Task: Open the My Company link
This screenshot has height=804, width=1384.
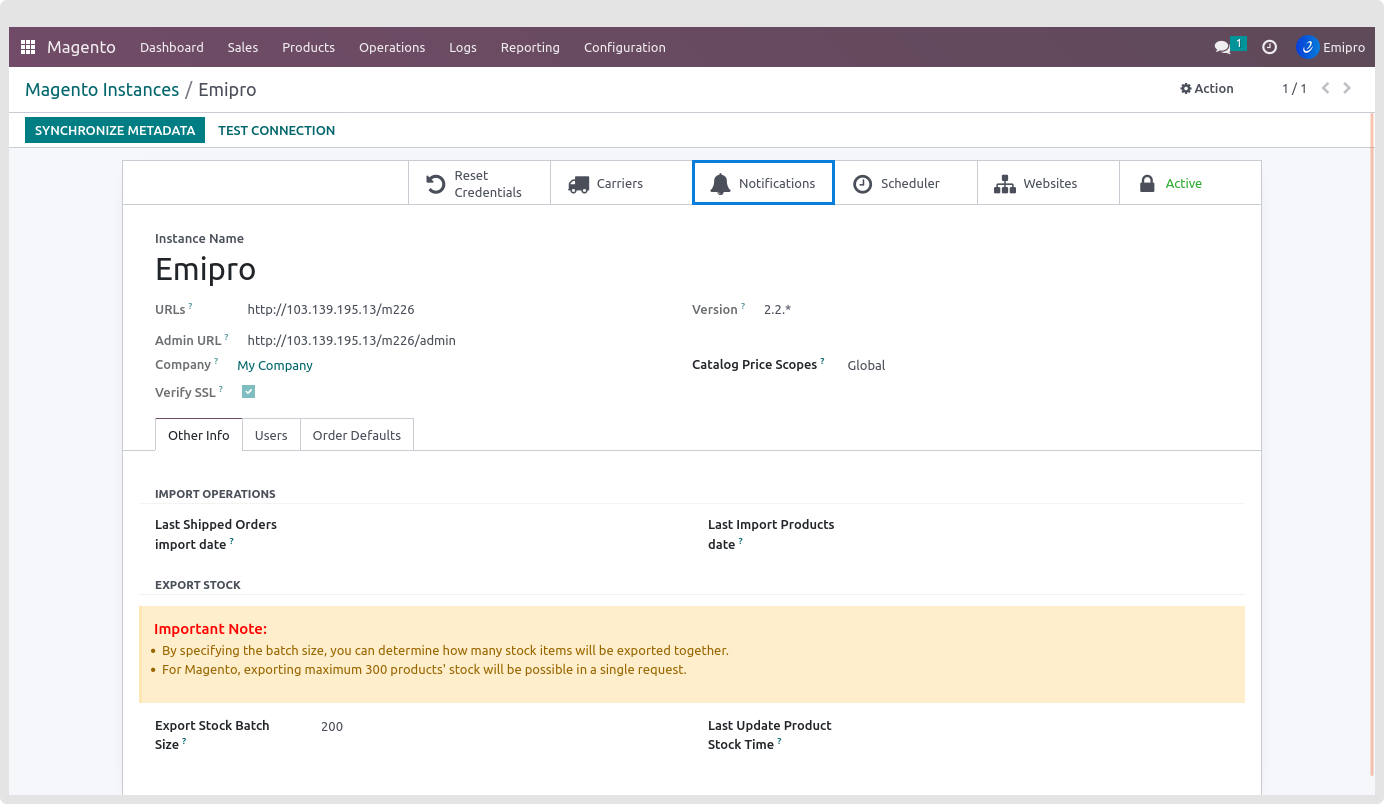Action: point(275,366)
